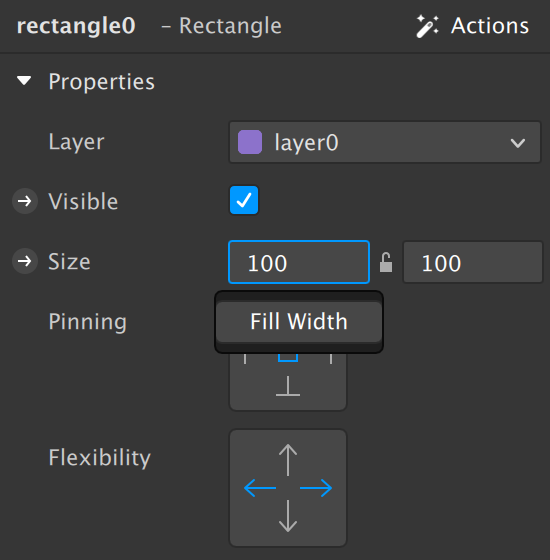
Task: Focus the width size field
Action: (299, 262)
